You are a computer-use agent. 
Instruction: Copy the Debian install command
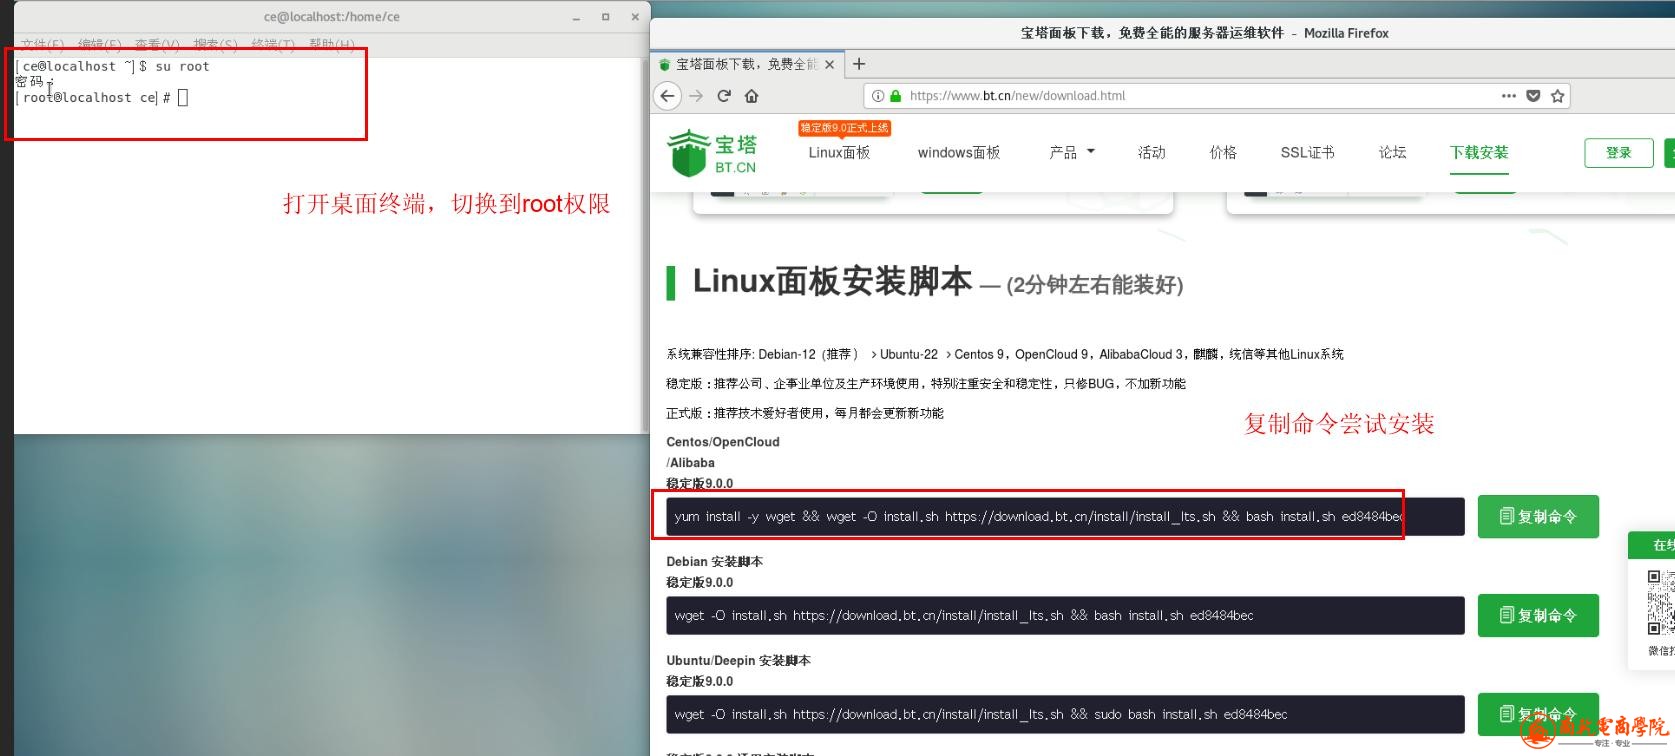[1538, 616]
